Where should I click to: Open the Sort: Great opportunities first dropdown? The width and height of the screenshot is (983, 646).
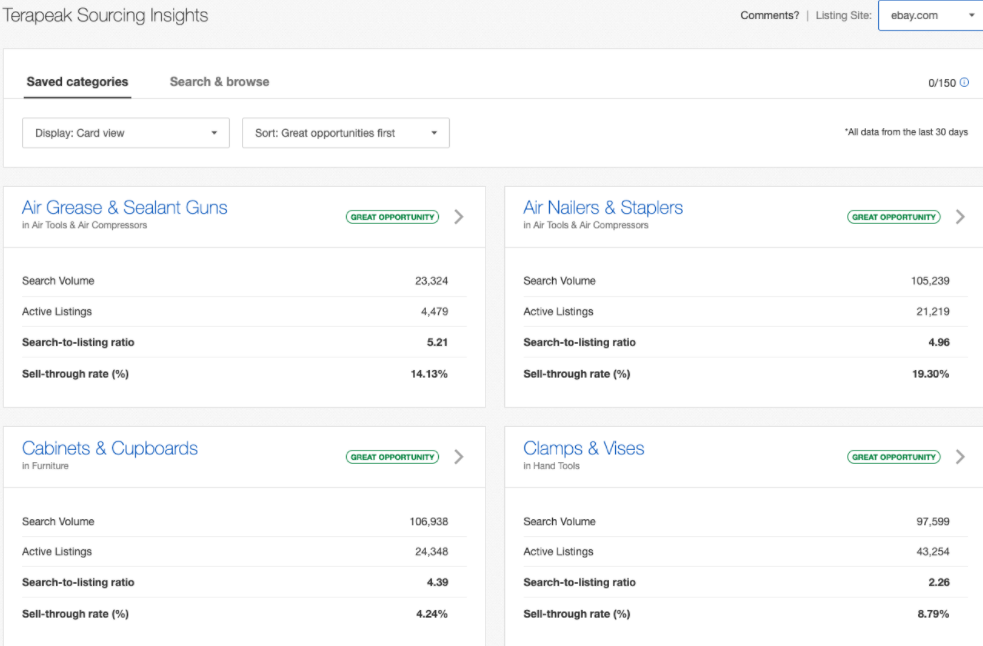click(345, 132)
